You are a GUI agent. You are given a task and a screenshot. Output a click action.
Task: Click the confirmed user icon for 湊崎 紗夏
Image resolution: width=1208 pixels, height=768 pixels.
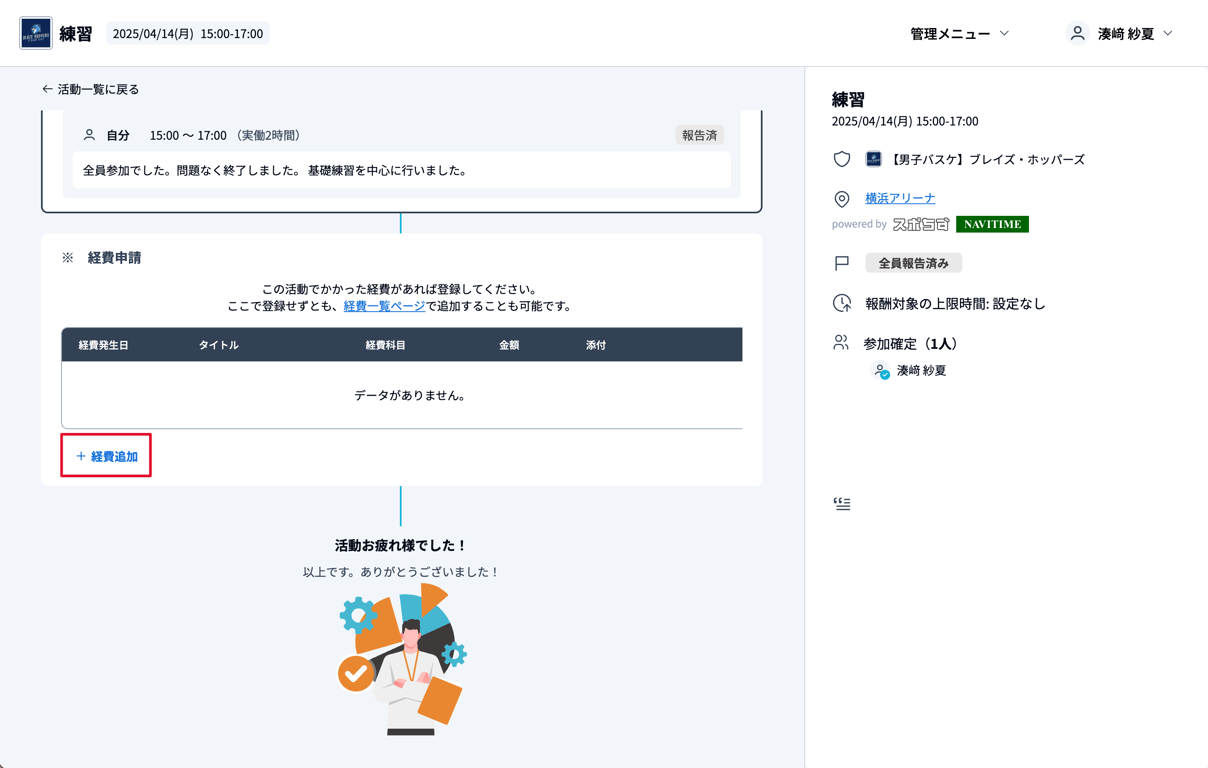tap(881, 371)
